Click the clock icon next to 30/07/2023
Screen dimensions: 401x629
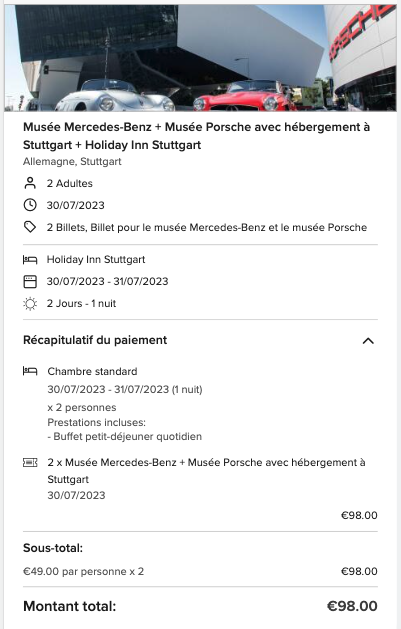tap(30, 205)
